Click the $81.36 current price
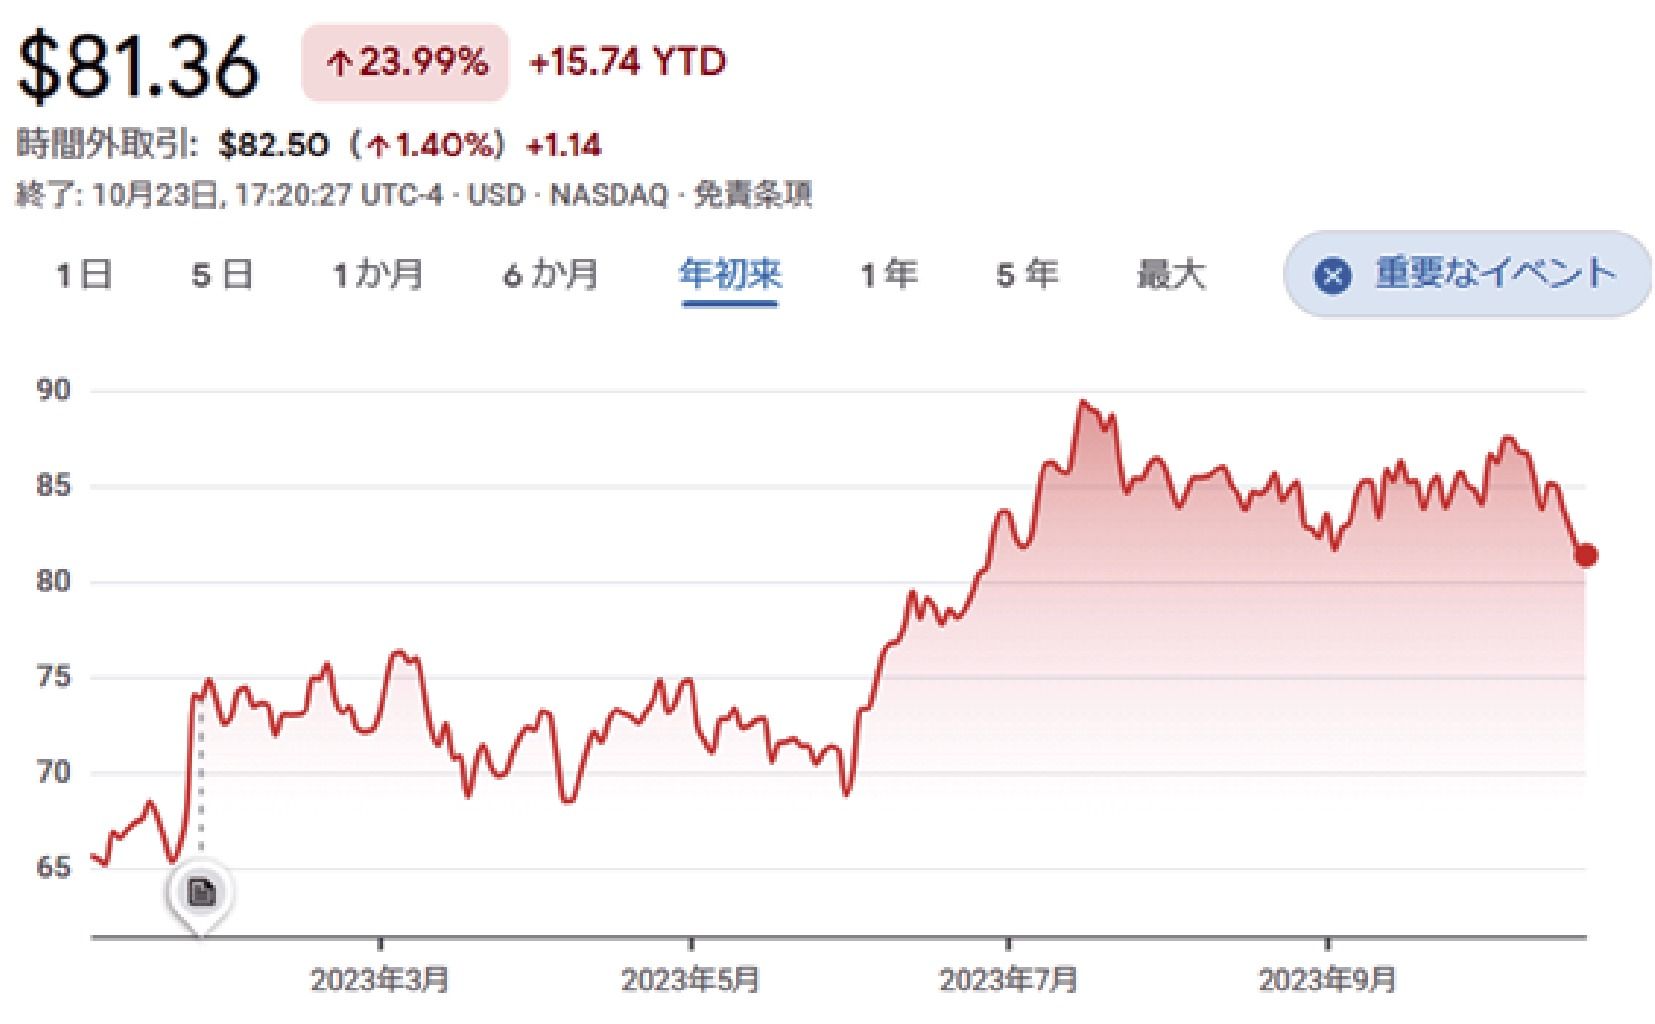 tap(138, 66)
